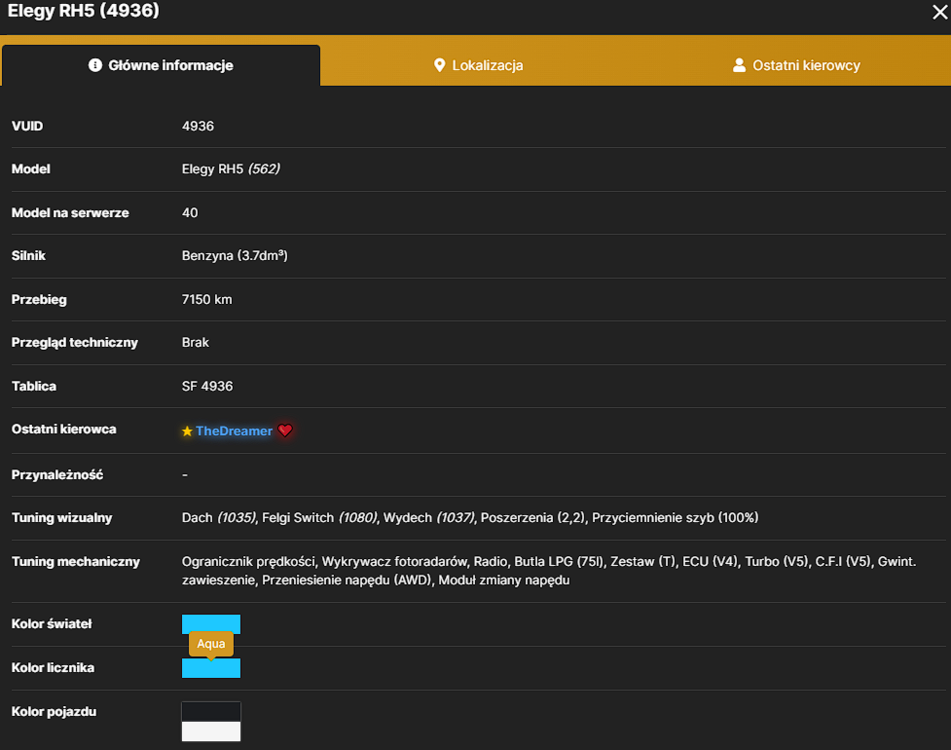Click the Tuning mechaniczny row label
The height and width of the screenshot is (750, 951).
(76, 561)
